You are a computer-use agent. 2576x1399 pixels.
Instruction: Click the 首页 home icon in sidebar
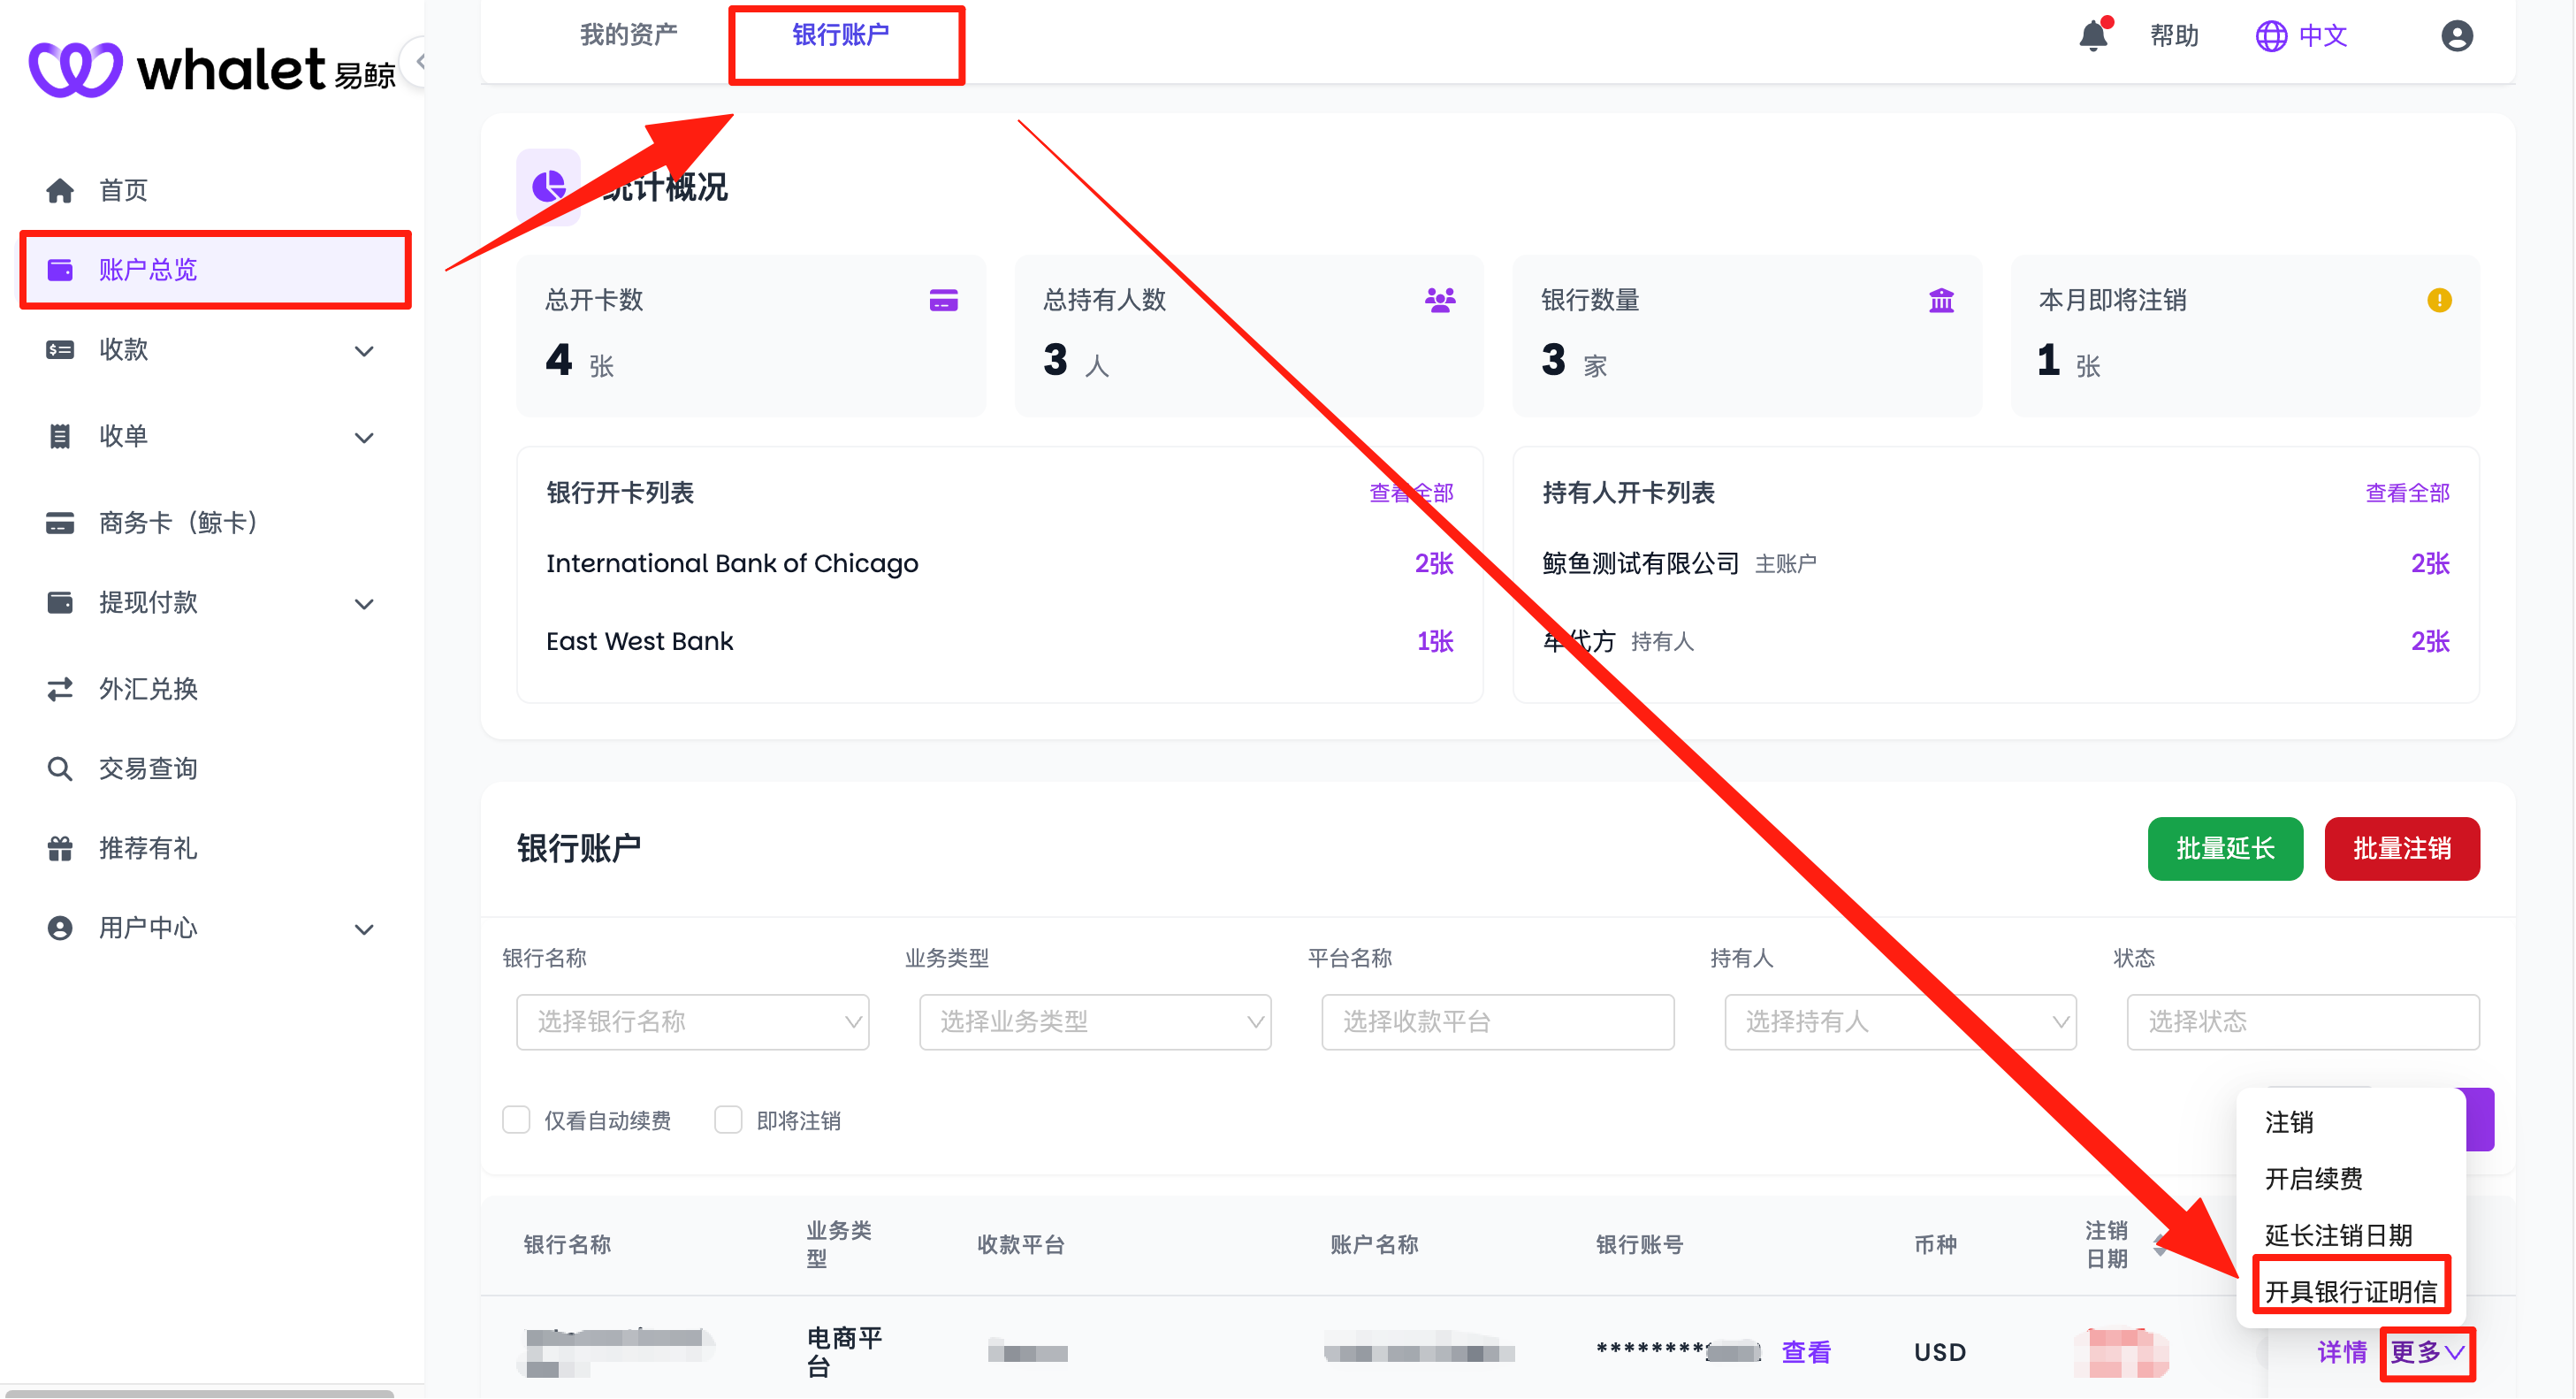59,190
